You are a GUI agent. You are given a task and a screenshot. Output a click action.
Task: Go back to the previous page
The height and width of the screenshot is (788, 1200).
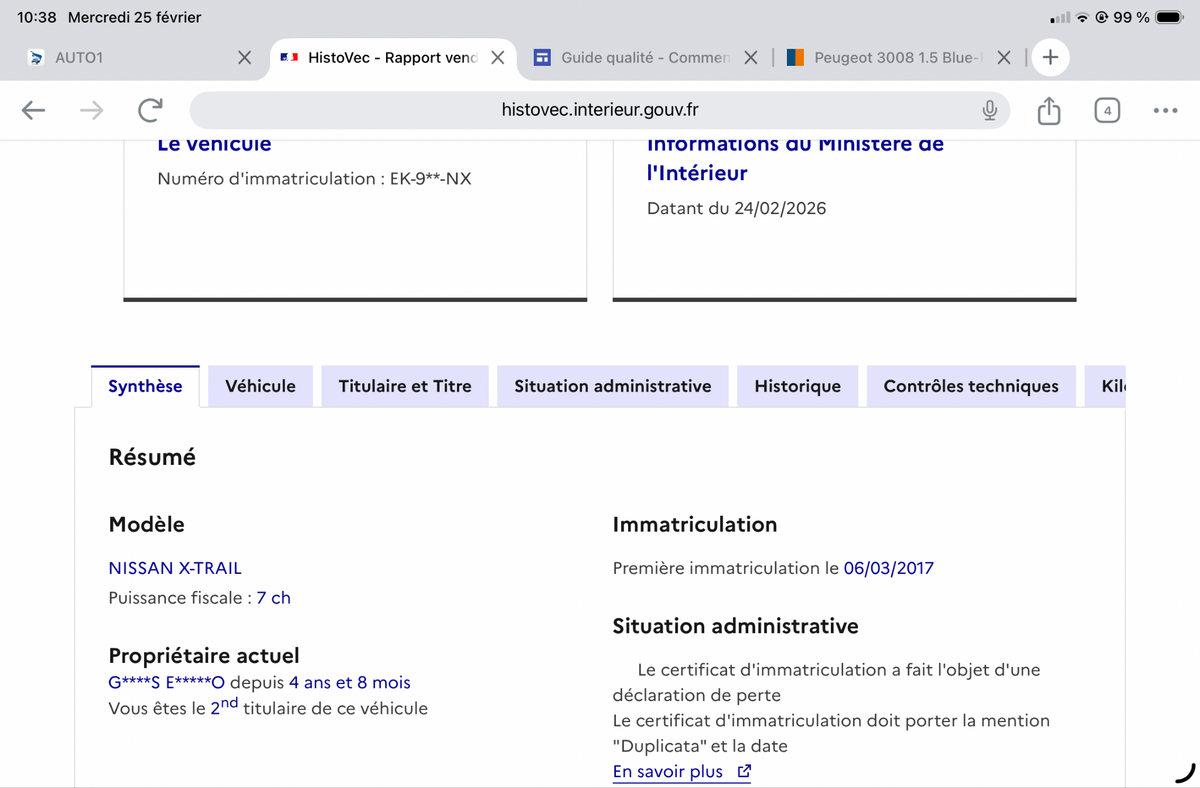click(33, 110)
